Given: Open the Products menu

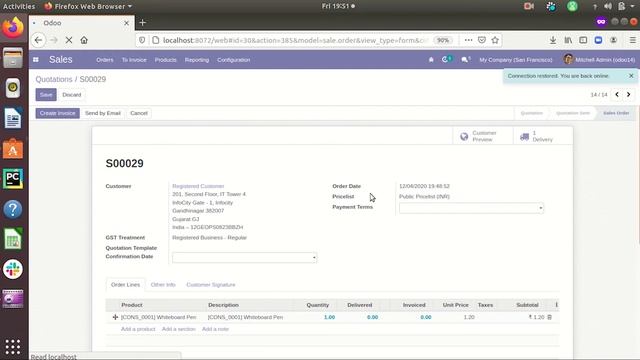Looking at the screenshot, I should pos(166,60).
